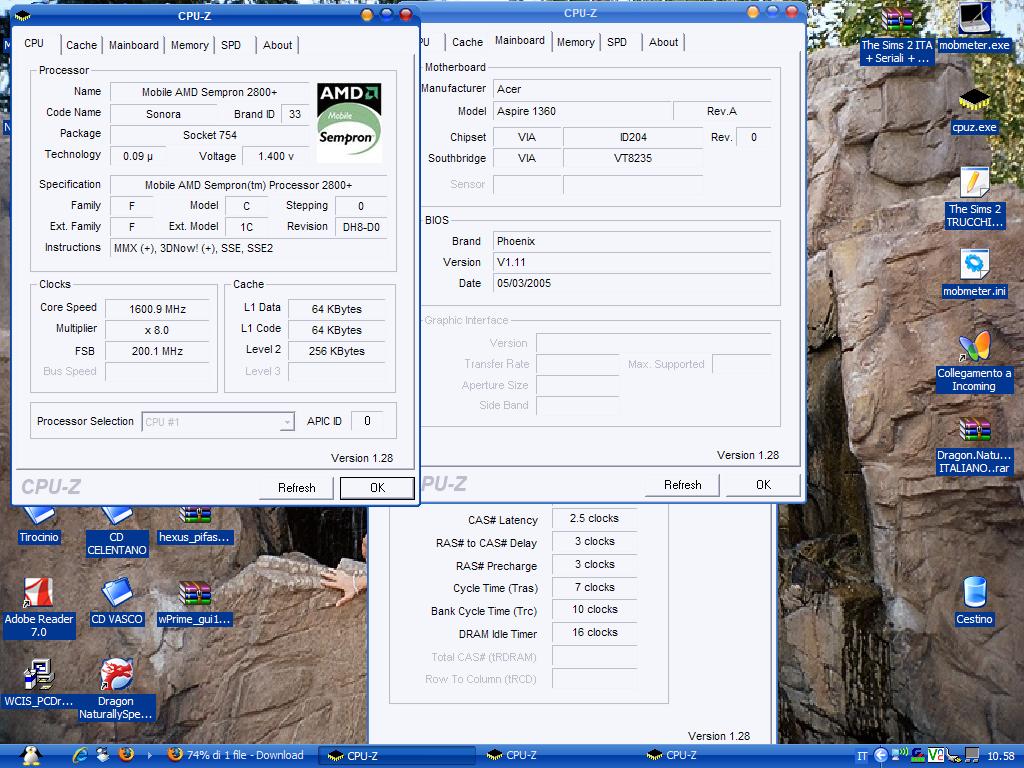Image resolution: width=1024 pixels, height=768 pixels.
Task: Open The Sims 2 ITA + Seriali archive
Action: point(897,35)
